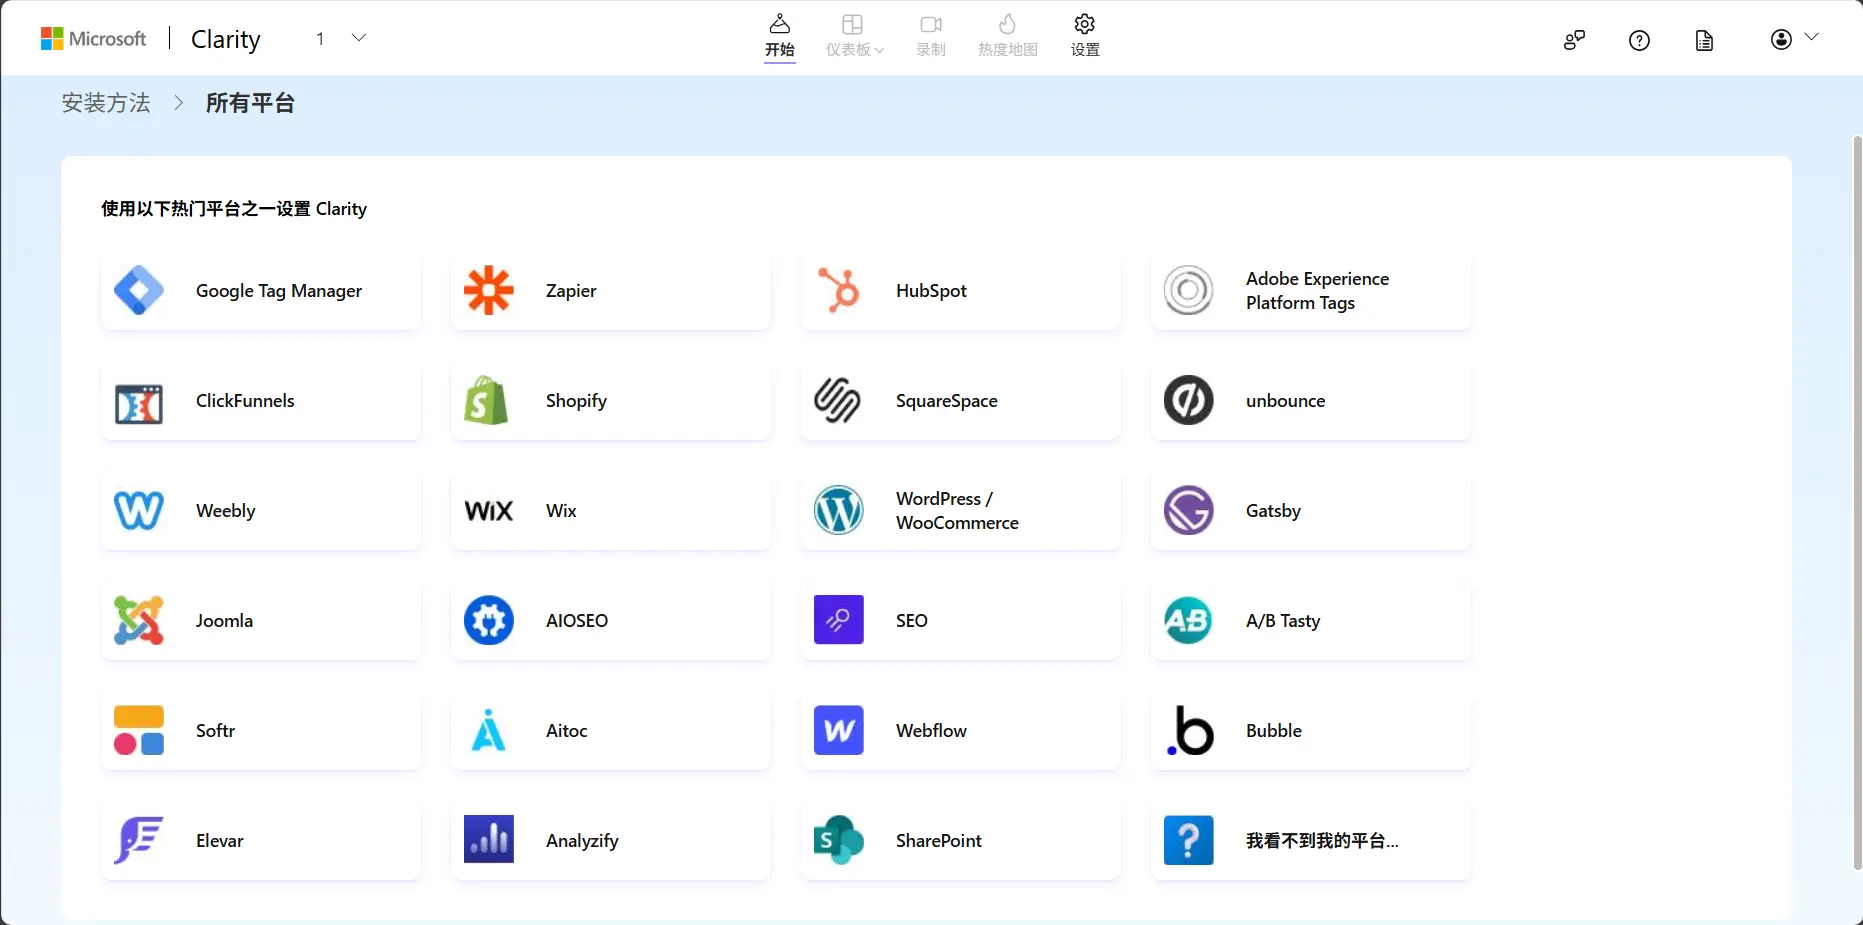1863x925 pixels.
Task: Choose the HubSpot platform icon
Action: tap(838, 291)
